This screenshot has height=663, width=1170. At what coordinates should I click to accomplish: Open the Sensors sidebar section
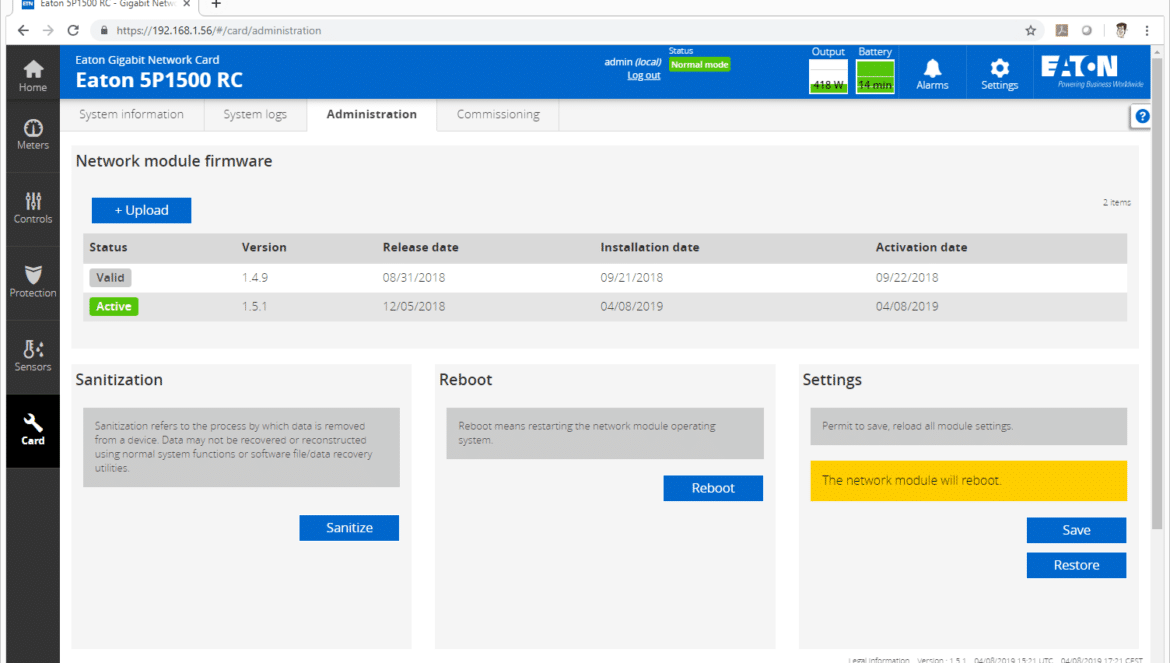pyautogui.click(x=33, y=356)
